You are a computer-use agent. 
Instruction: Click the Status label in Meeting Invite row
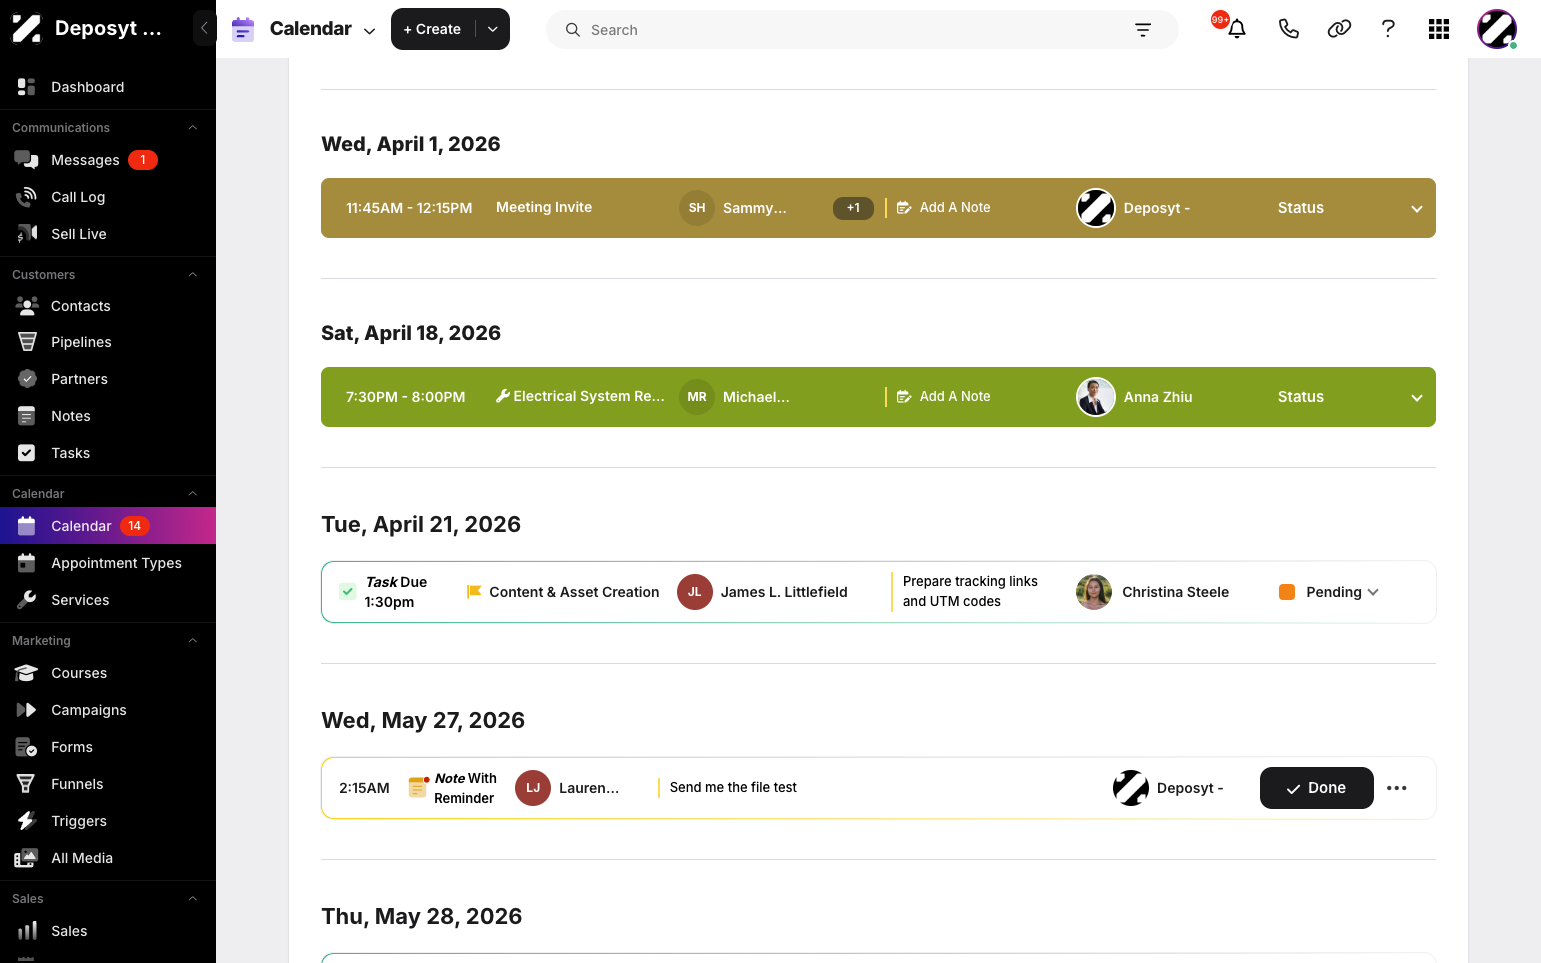[x=1300, y=208]
